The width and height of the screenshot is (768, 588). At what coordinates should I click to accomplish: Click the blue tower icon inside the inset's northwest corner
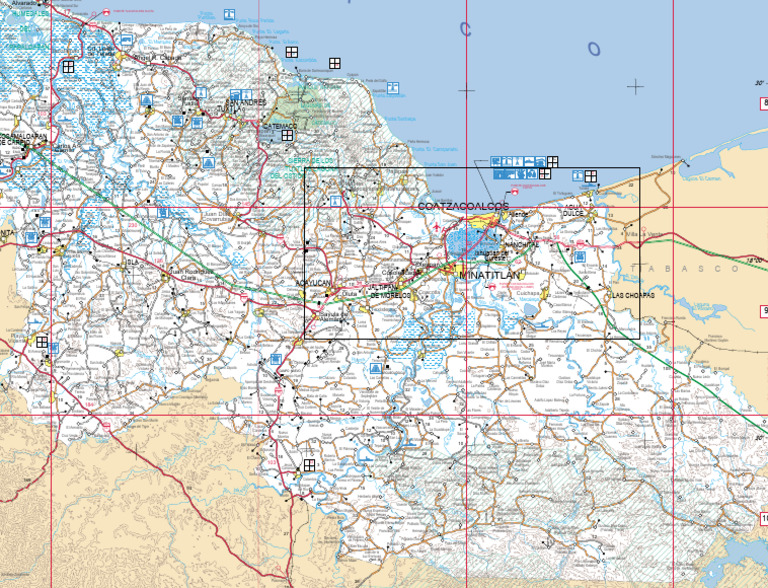coord(336,201)
